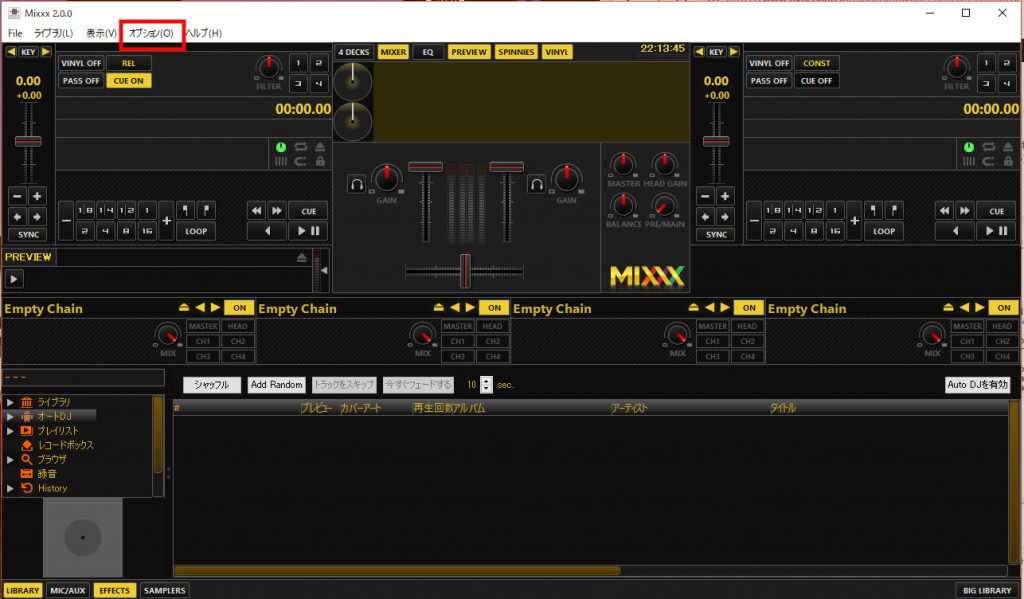The height and width of the screenshot is (599, 1024).
Task: Activate left deck LOOP button
Action: (196, 231)
